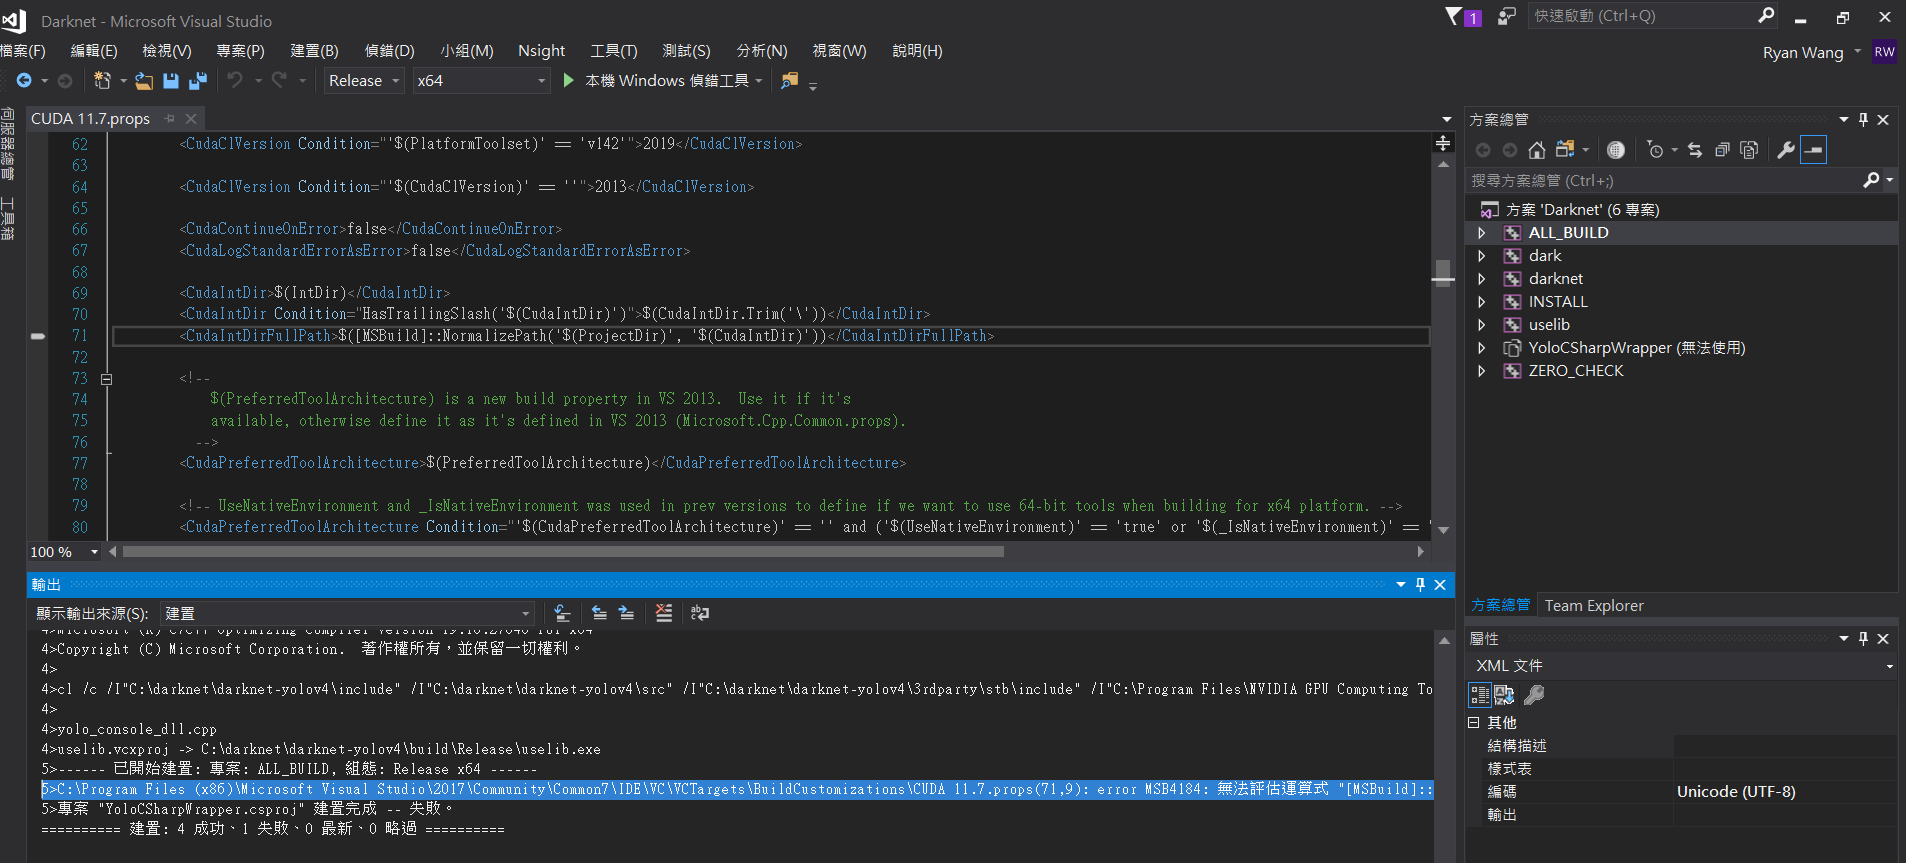Click the Solution and Folders view switch icon

click(x=1565, y=150)
